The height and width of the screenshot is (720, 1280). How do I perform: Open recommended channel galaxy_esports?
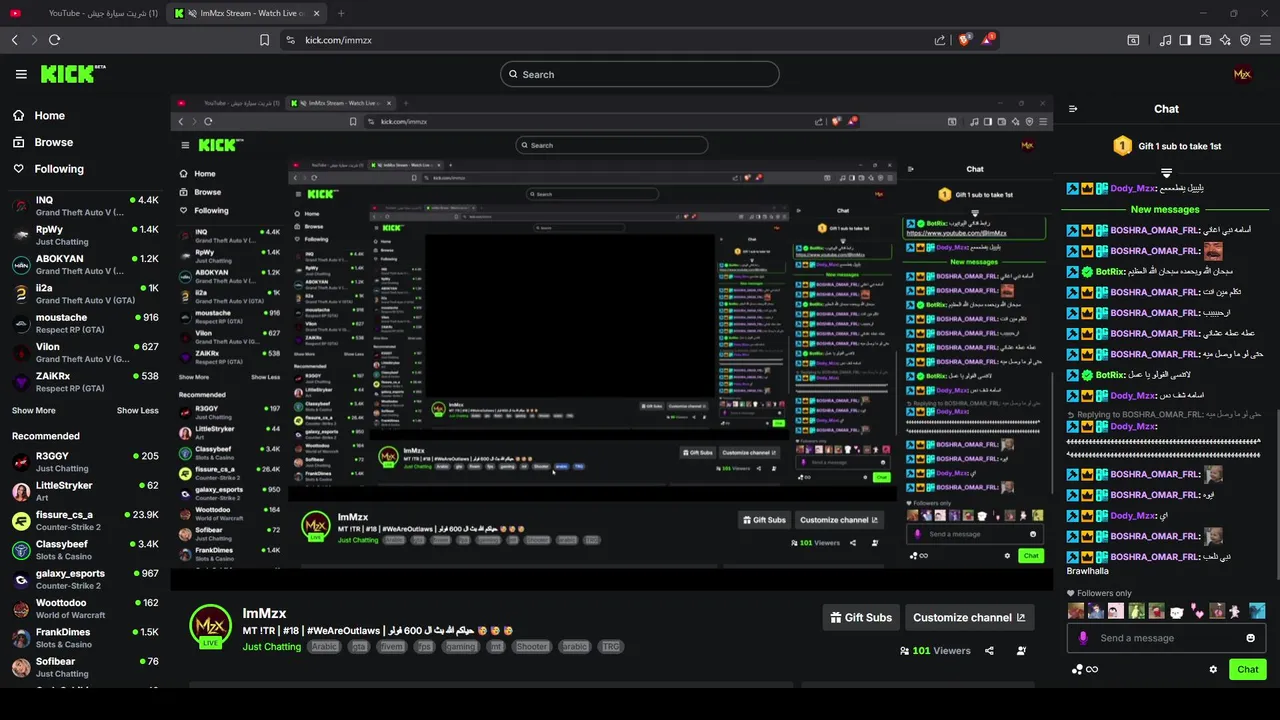pyautogui.click(x=85, y=579)
